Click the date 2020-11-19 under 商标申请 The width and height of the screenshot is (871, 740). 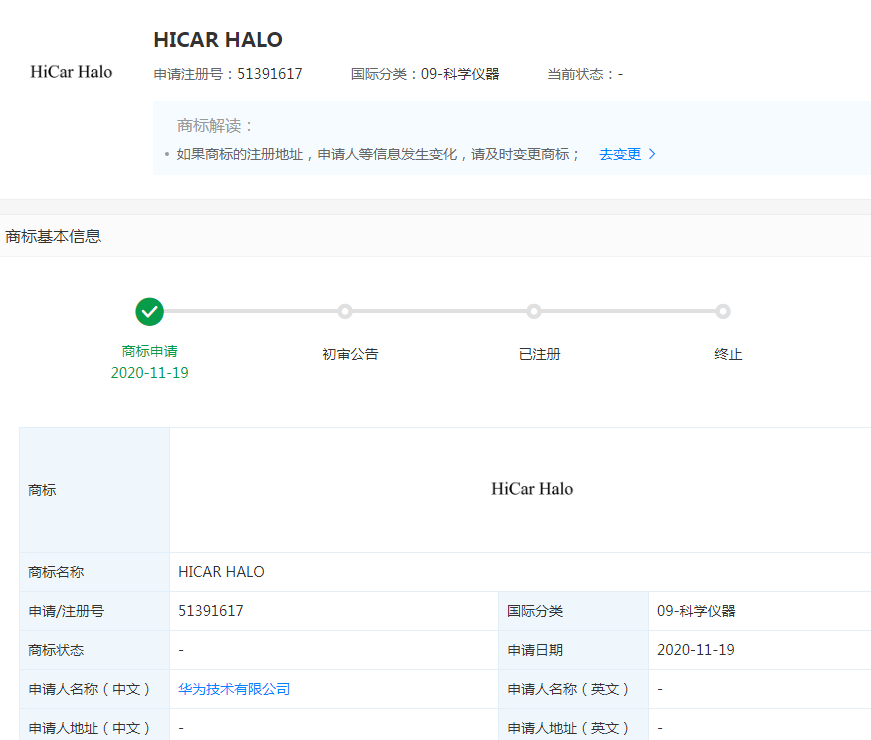pyautogui.click(x=149, y=373)
